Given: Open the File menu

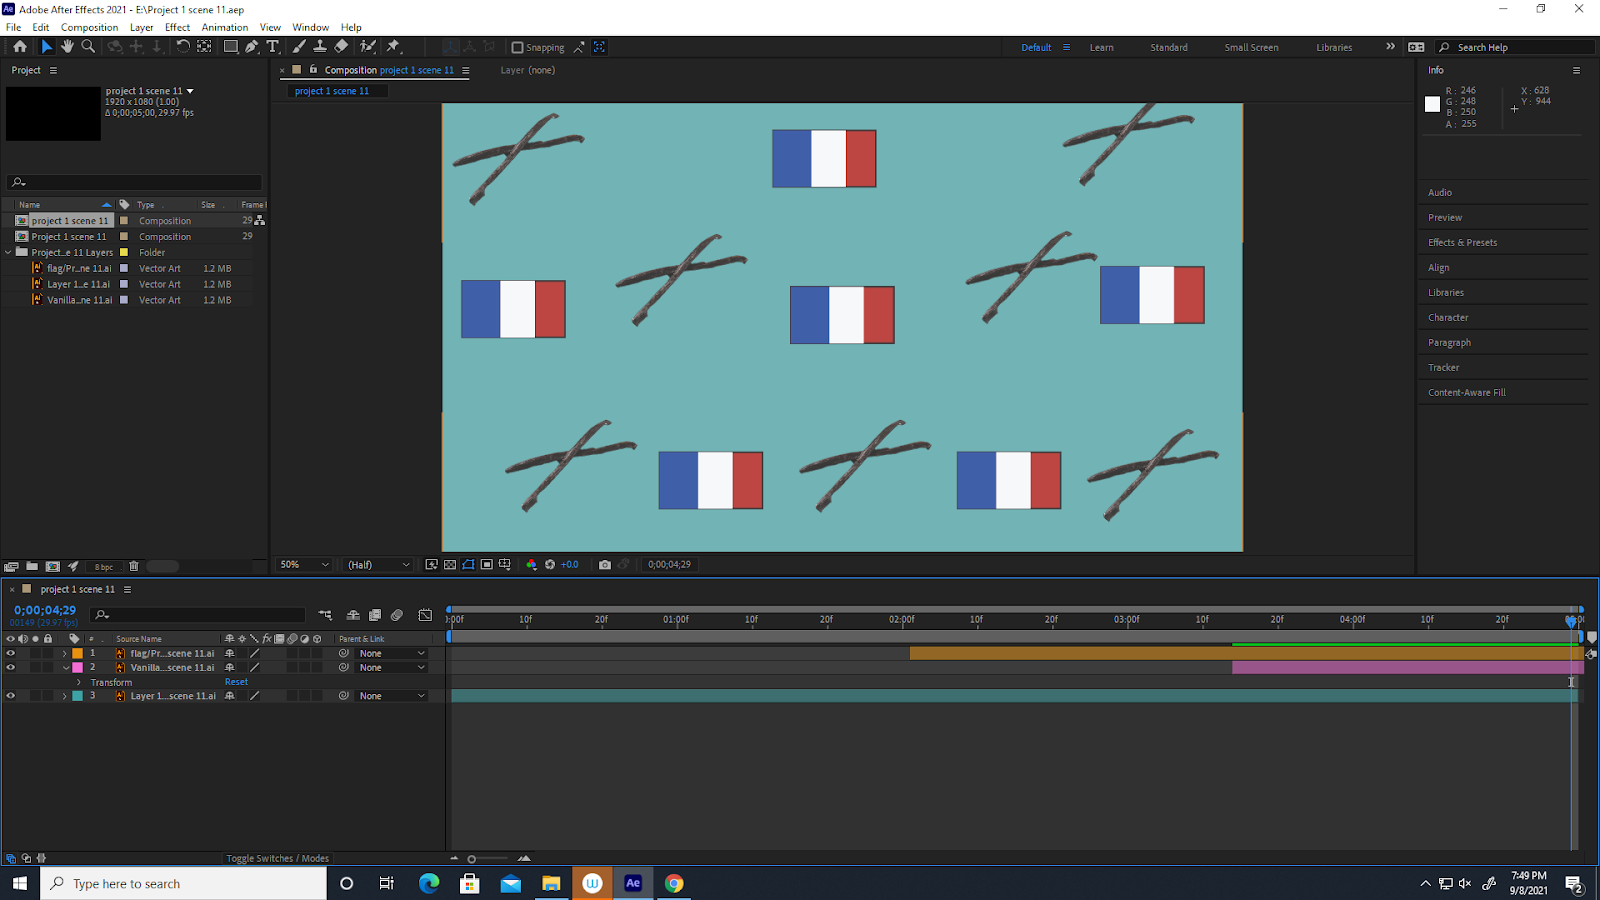Looking at the screenshot, I should tap(14, 27).
